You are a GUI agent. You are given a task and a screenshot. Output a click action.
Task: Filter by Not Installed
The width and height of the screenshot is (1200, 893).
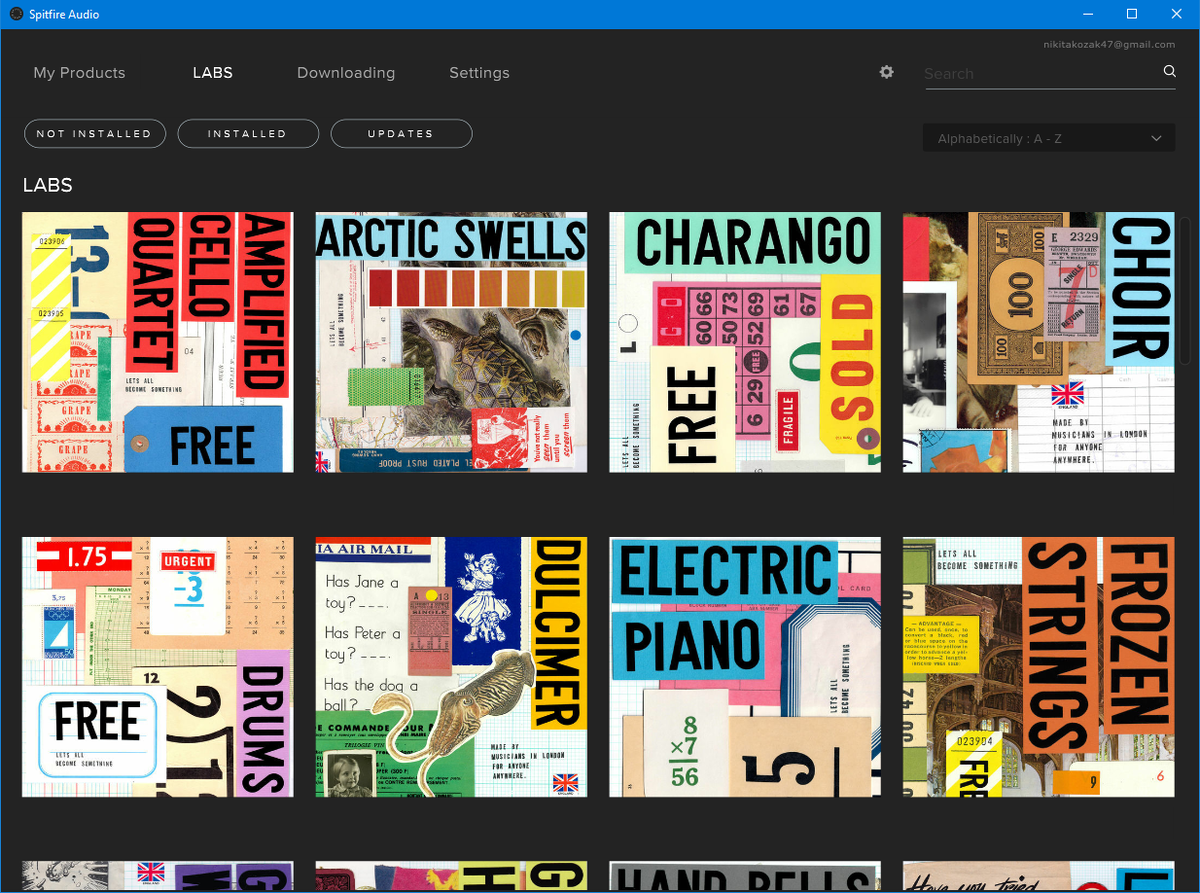(94, 133)
